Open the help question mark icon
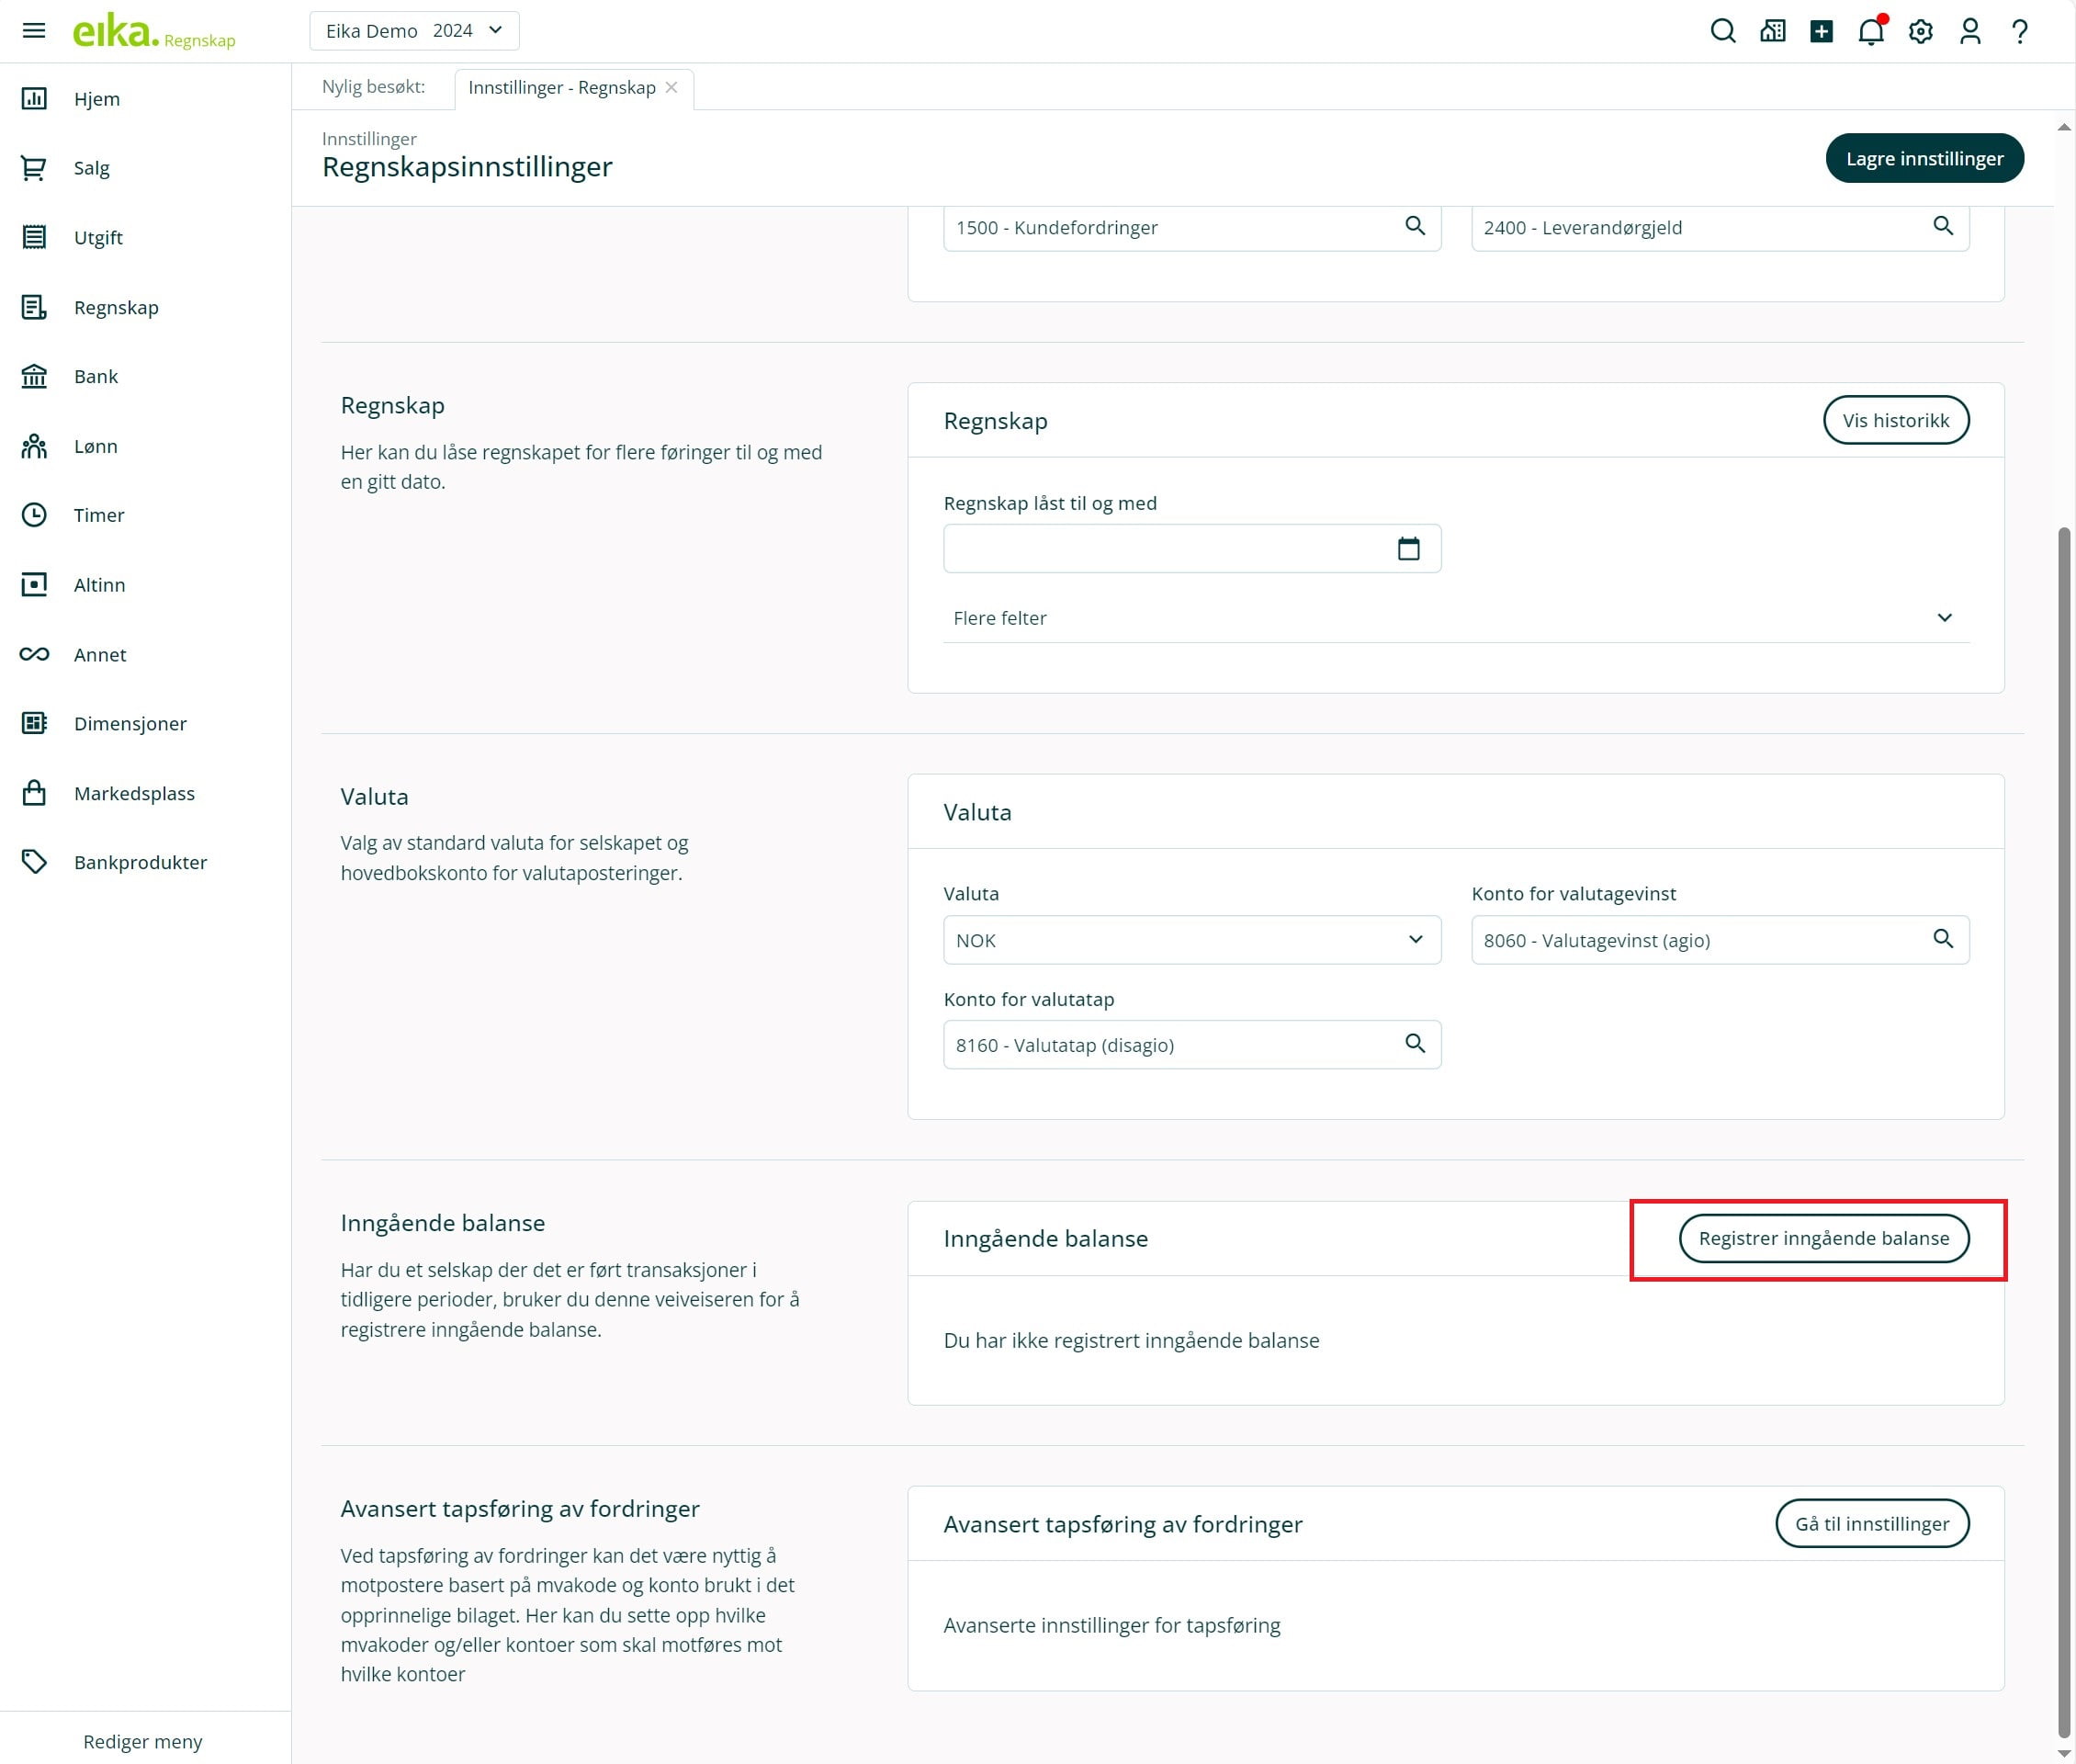Screen dimensions: 2076x1764 pyautogui.click(x=2019, y=31)
